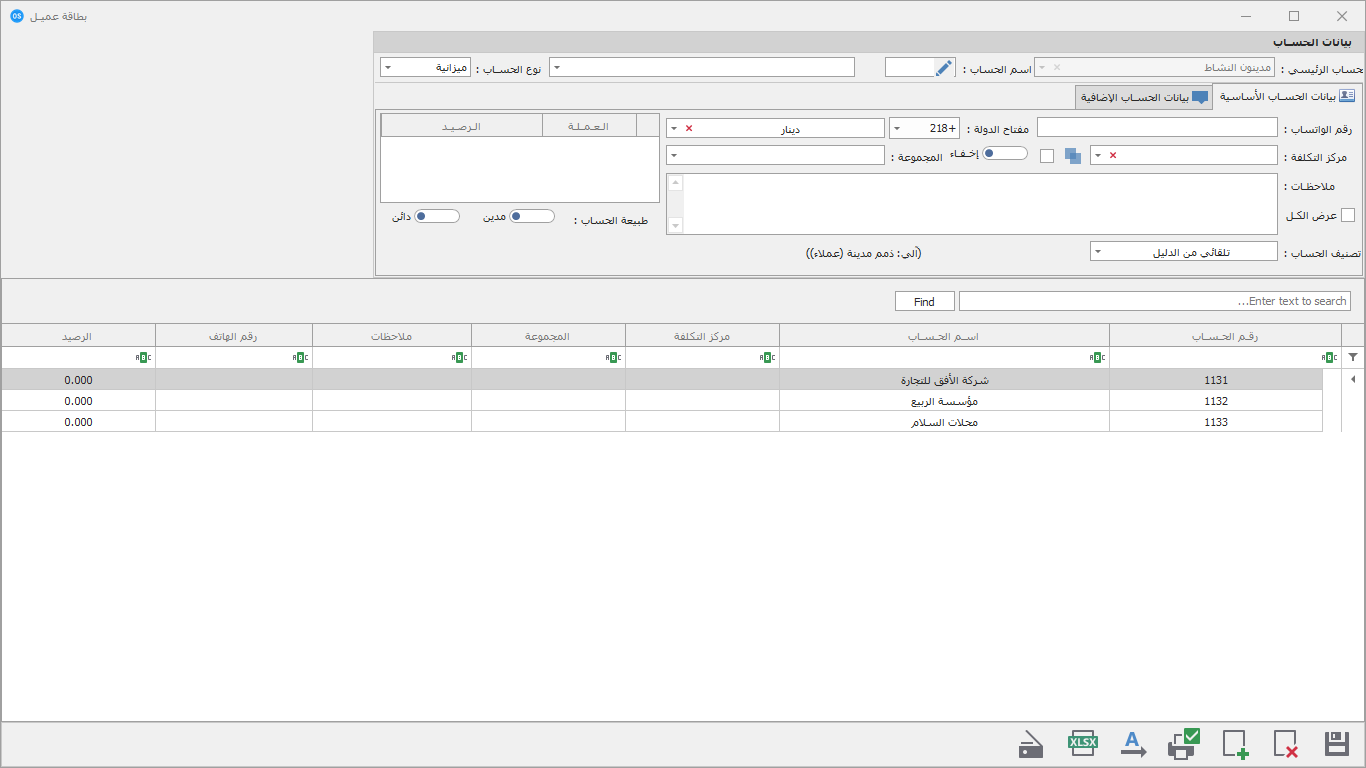Toggle the مدين (debit) account nature switch

(x=532, y=216)
